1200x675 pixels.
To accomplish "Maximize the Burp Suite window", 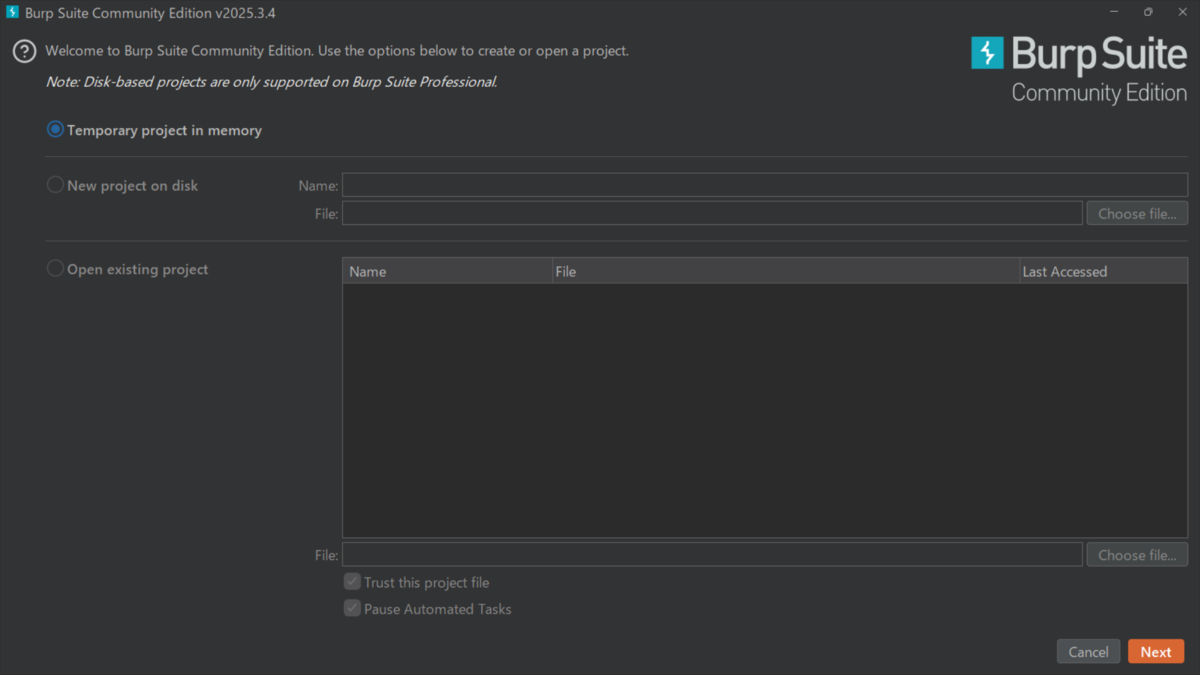I will tap(1148, 12).
